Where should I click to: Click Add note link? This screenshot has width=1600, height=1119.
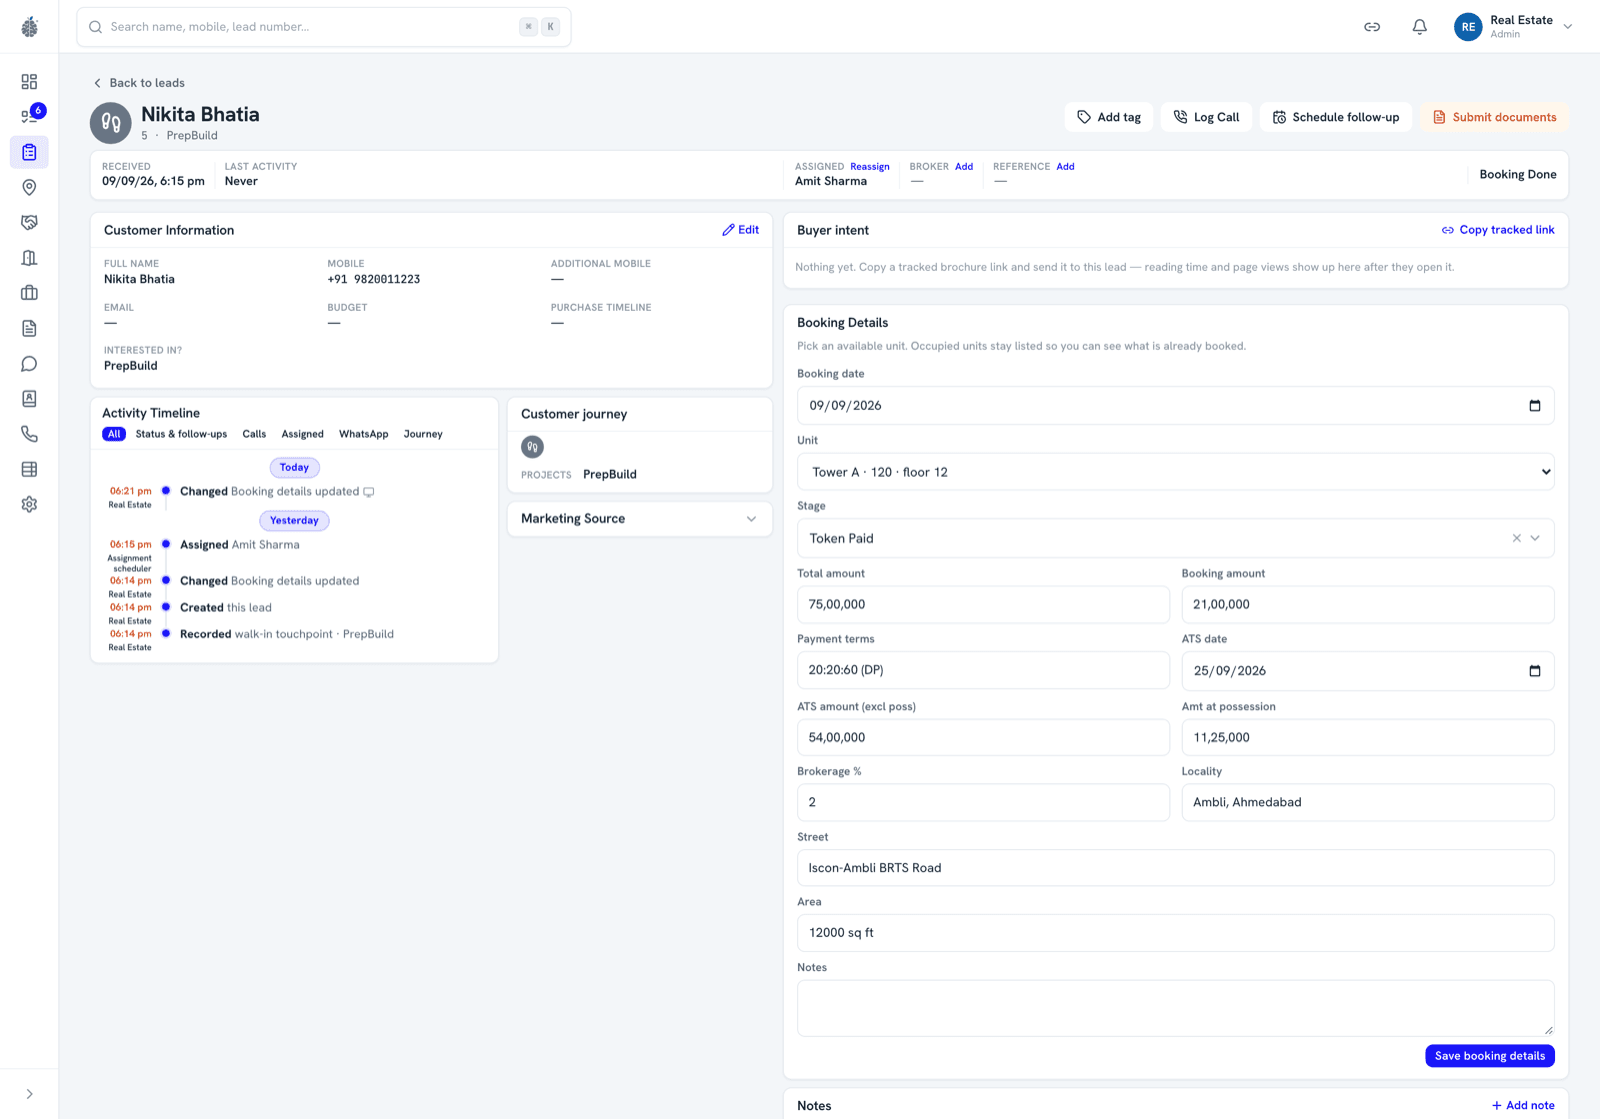point(1523,1106)
